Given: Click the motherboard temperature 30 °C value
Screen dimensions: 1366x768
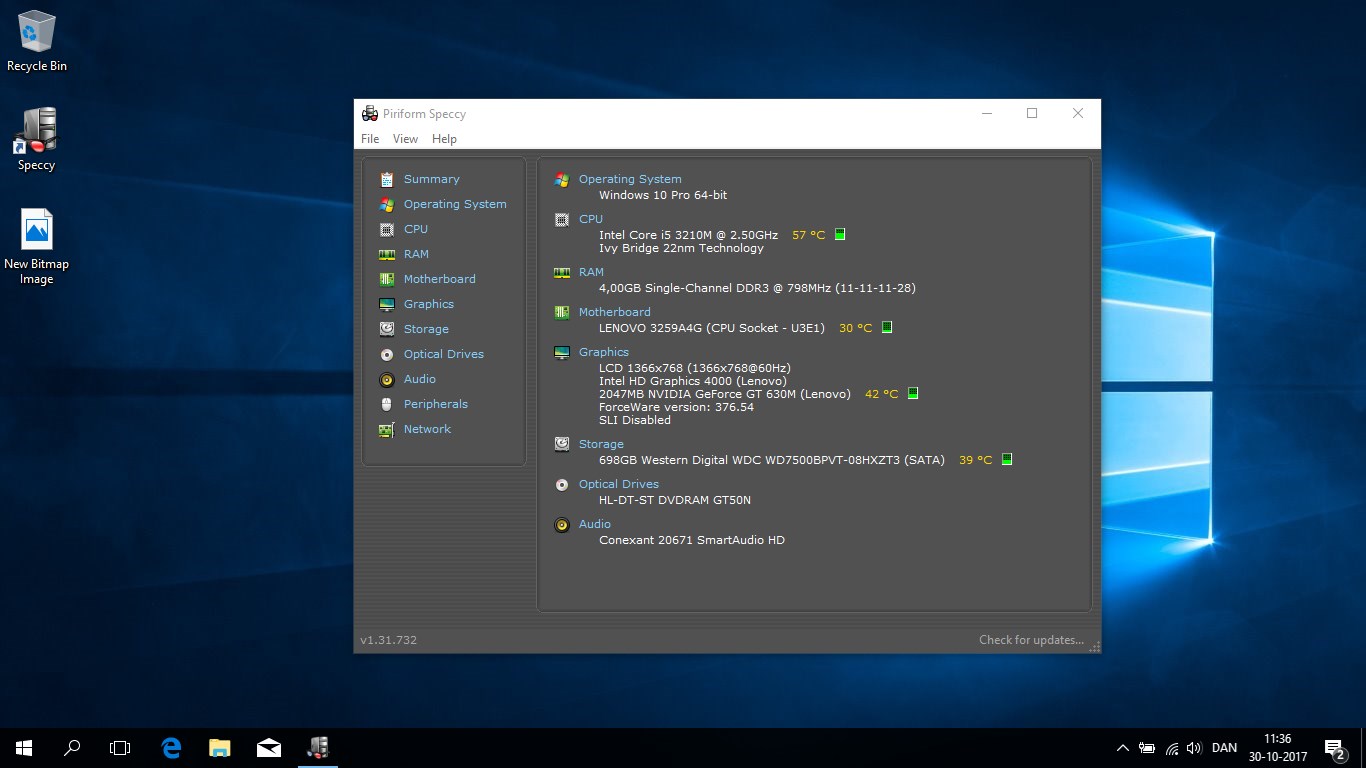Looking at the screenshot, I should (x=856, y=328).
